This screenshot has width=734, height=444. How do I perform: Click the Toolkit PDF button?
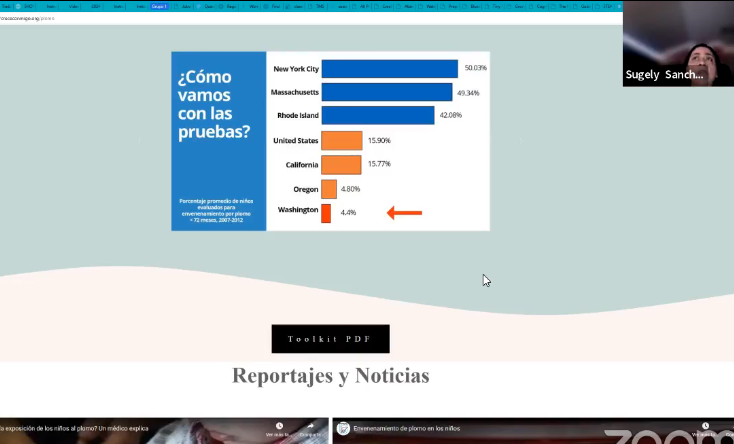coord(330,339)
